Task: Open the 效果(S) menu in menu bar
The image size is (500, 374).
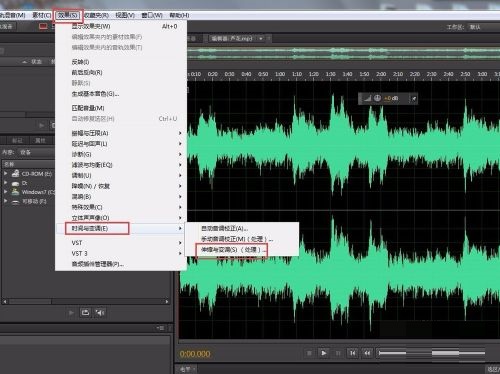Action: tap(68, 15)
